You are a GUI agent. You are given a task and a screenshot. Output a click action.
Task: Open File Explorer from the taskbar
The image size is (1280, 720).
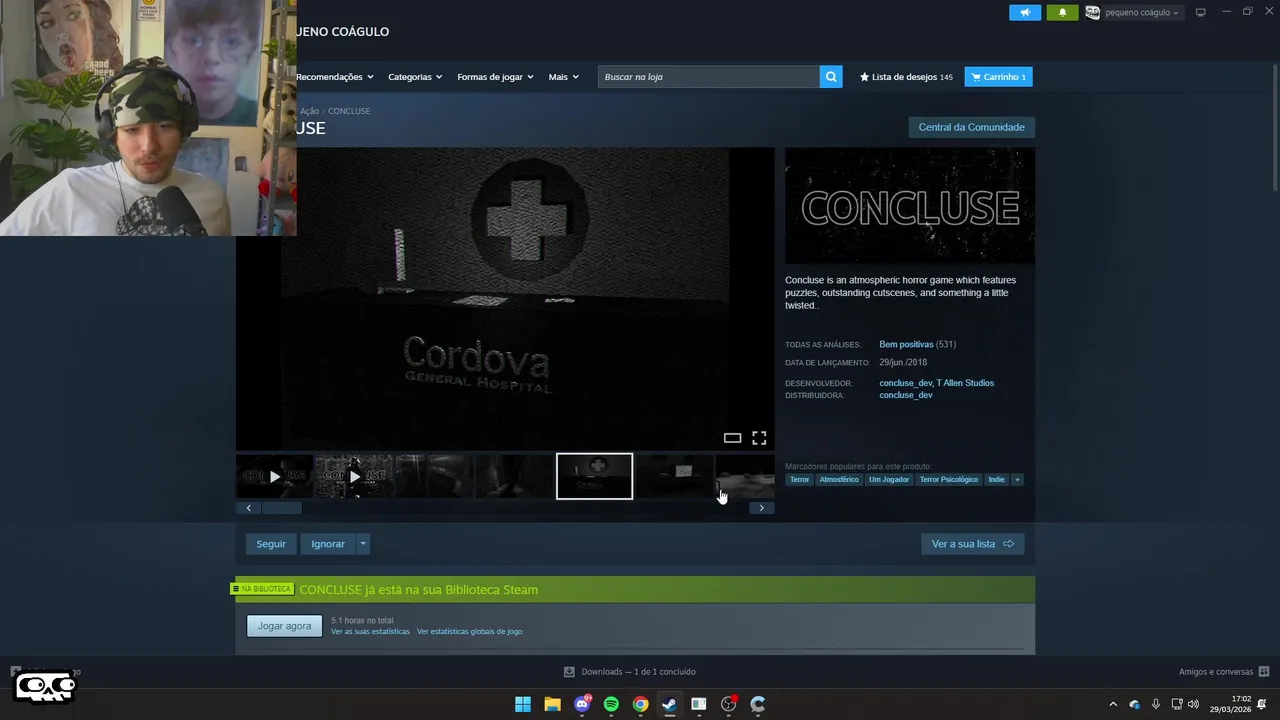click(x=552, y=705)
